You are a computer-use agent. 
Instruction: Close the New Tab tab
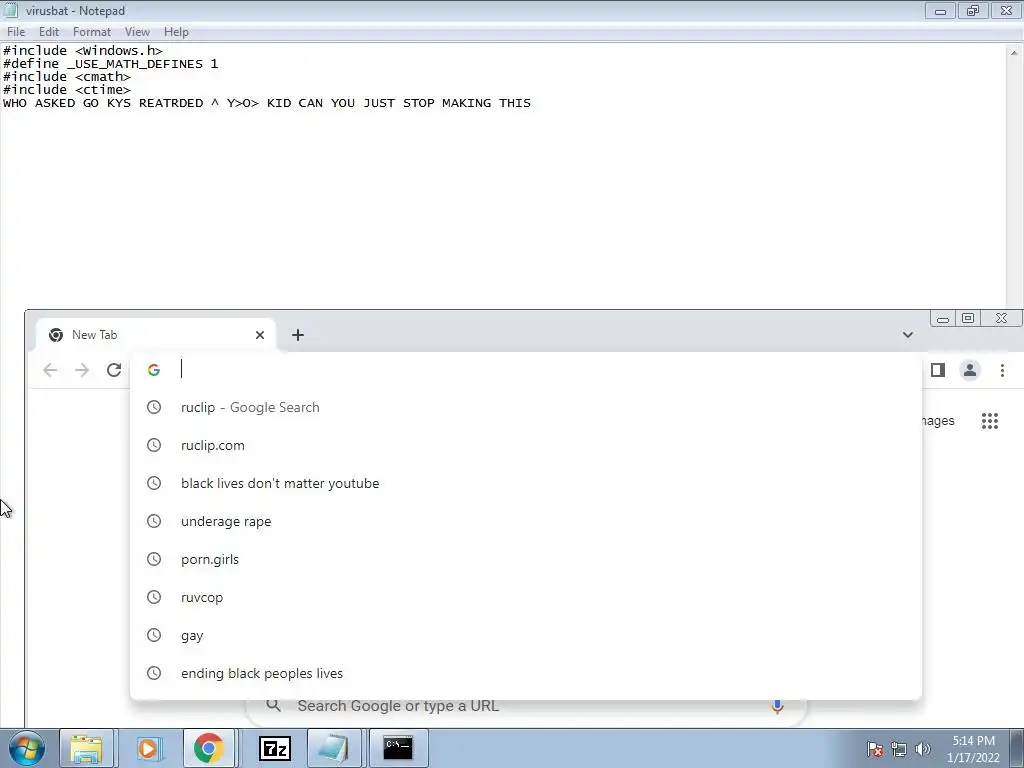(x=260, y=335)
